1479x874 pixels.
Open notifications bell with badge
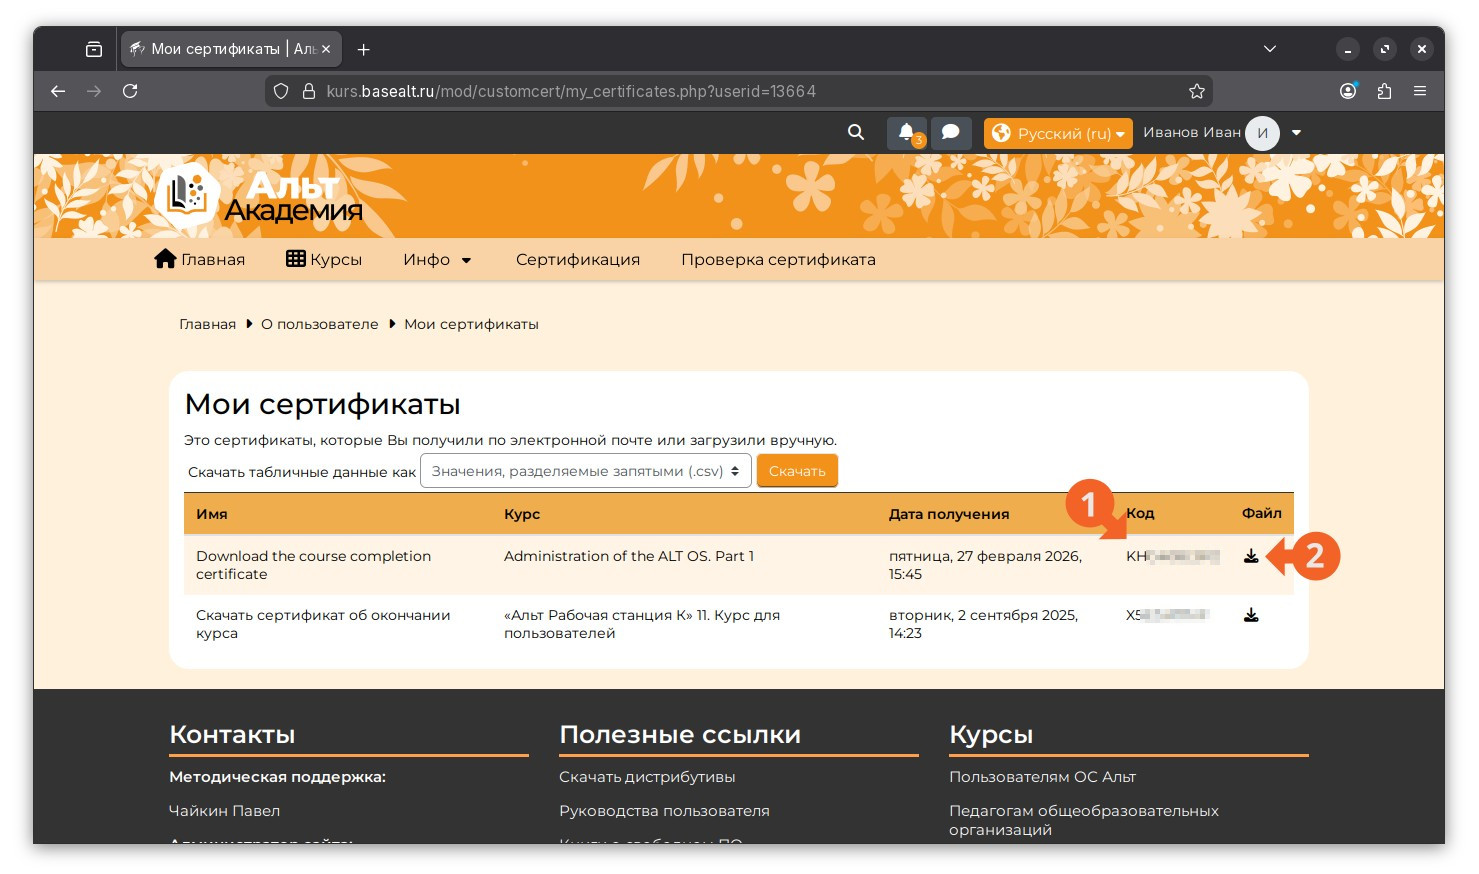point(907,133)
